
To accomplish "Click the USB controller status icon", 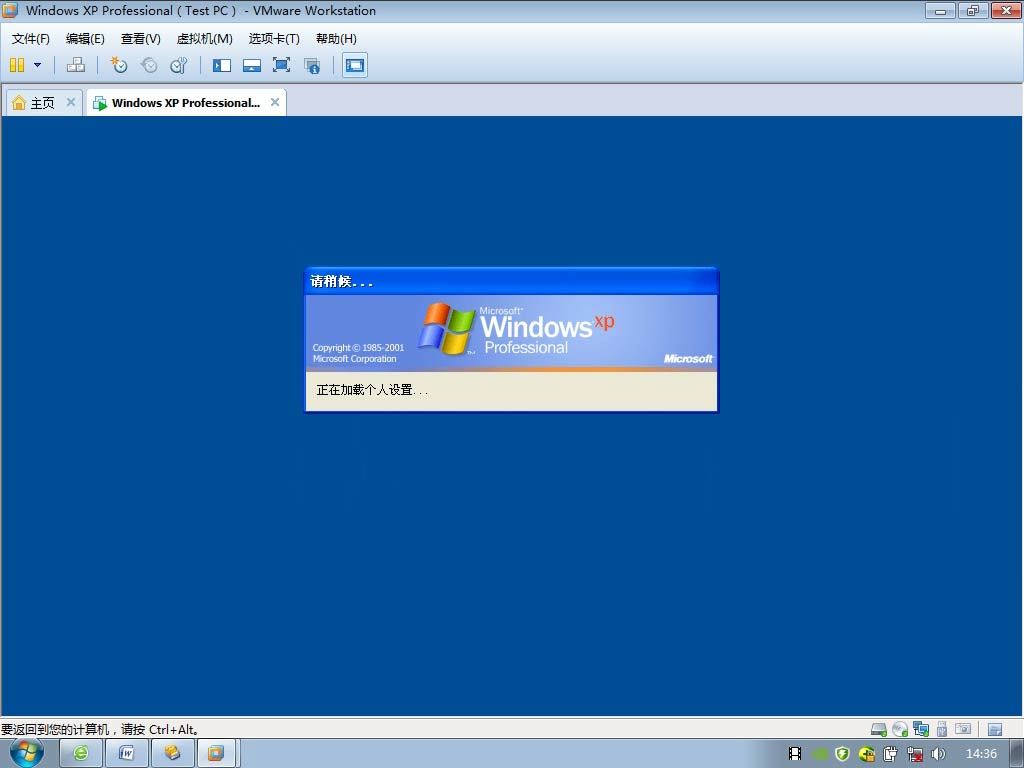I will click(x=942, y=729).
